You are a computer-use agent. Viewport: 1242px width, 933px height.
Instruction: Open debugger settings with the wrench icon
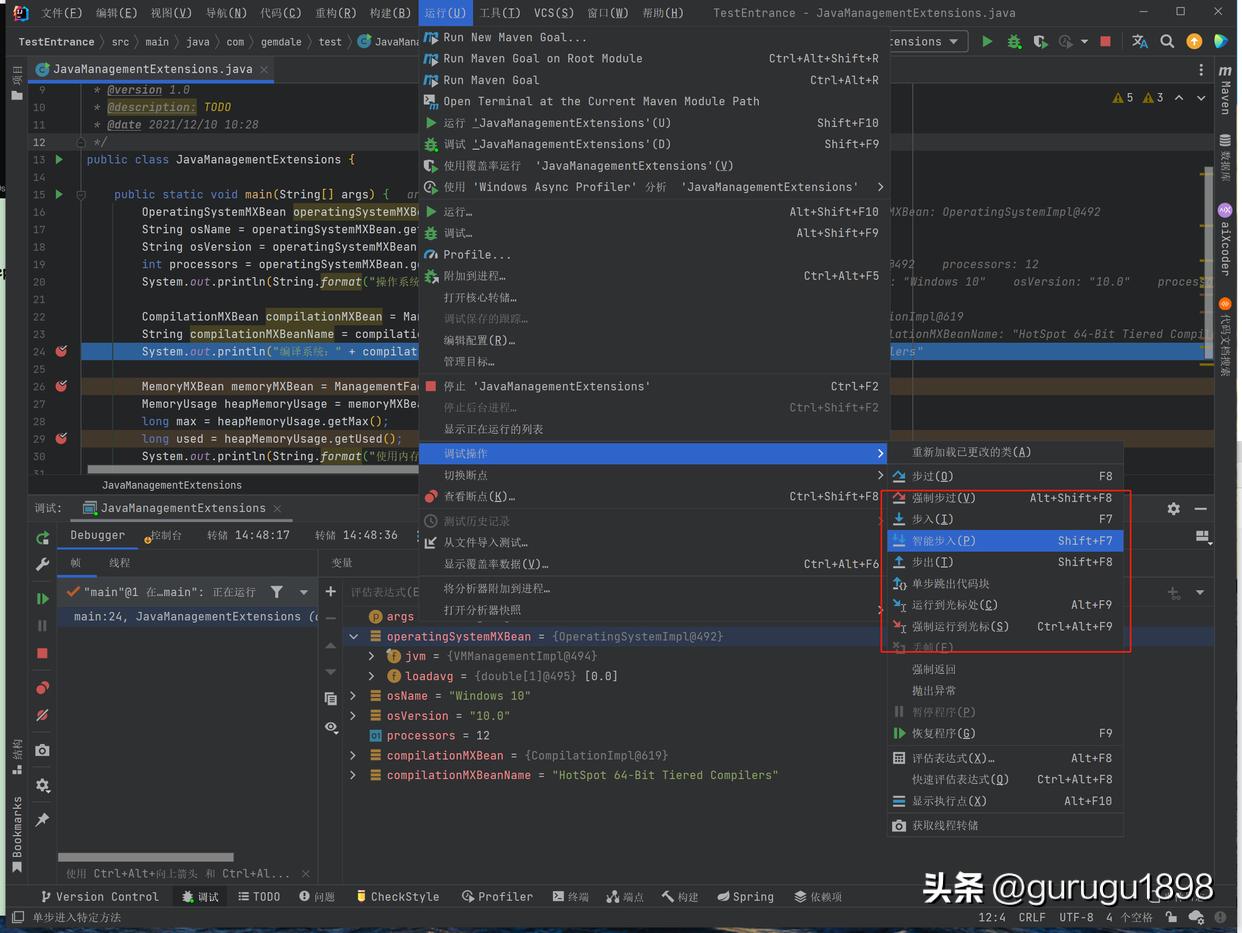point(42,564)
